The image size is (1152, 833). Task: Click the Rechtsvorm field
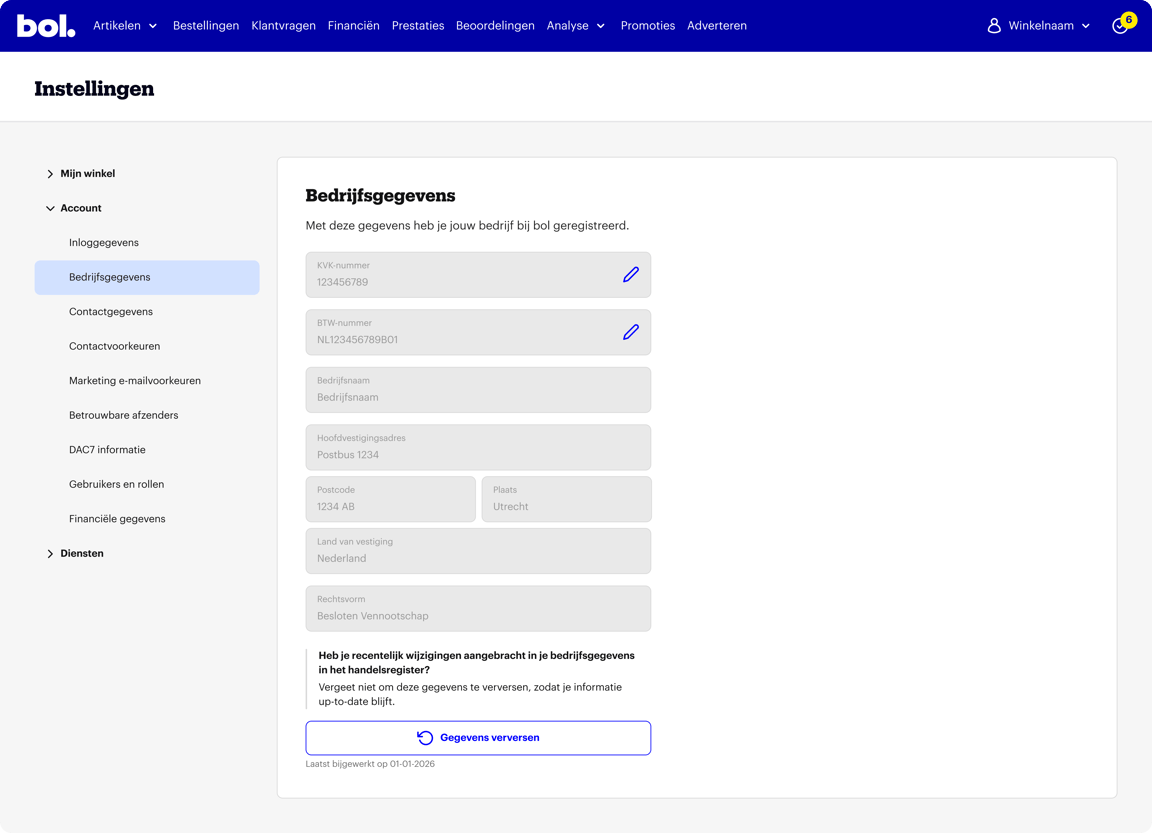pyautogui.click(x=478, y=608)
